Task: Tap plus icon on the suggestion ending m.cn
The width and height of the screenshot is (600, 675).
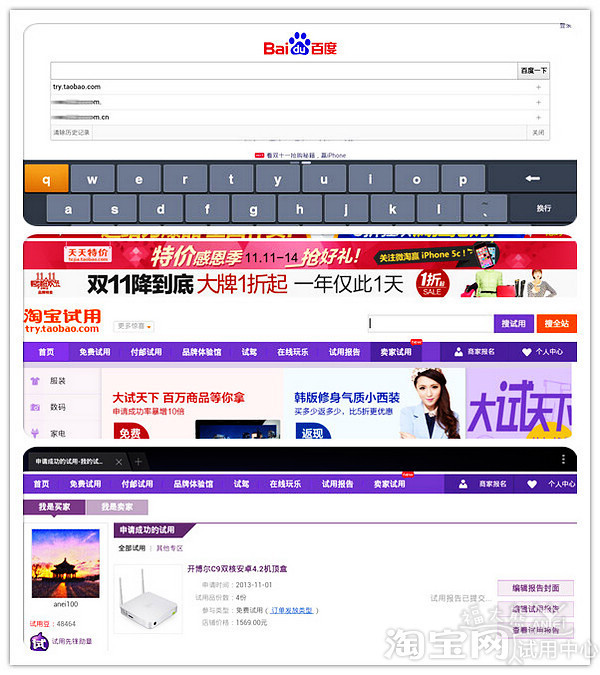Action: coord(538,117)
